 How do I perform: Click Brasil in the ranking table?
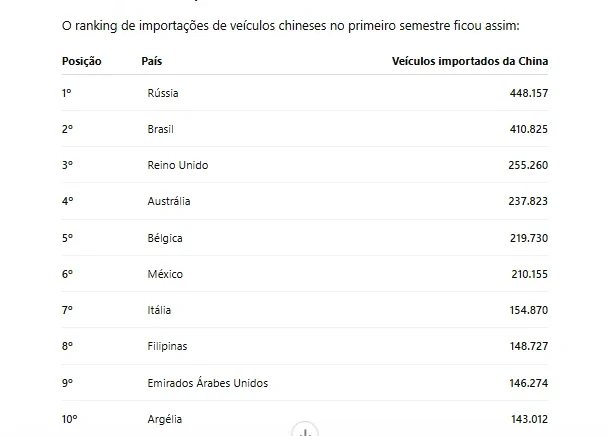161,129
